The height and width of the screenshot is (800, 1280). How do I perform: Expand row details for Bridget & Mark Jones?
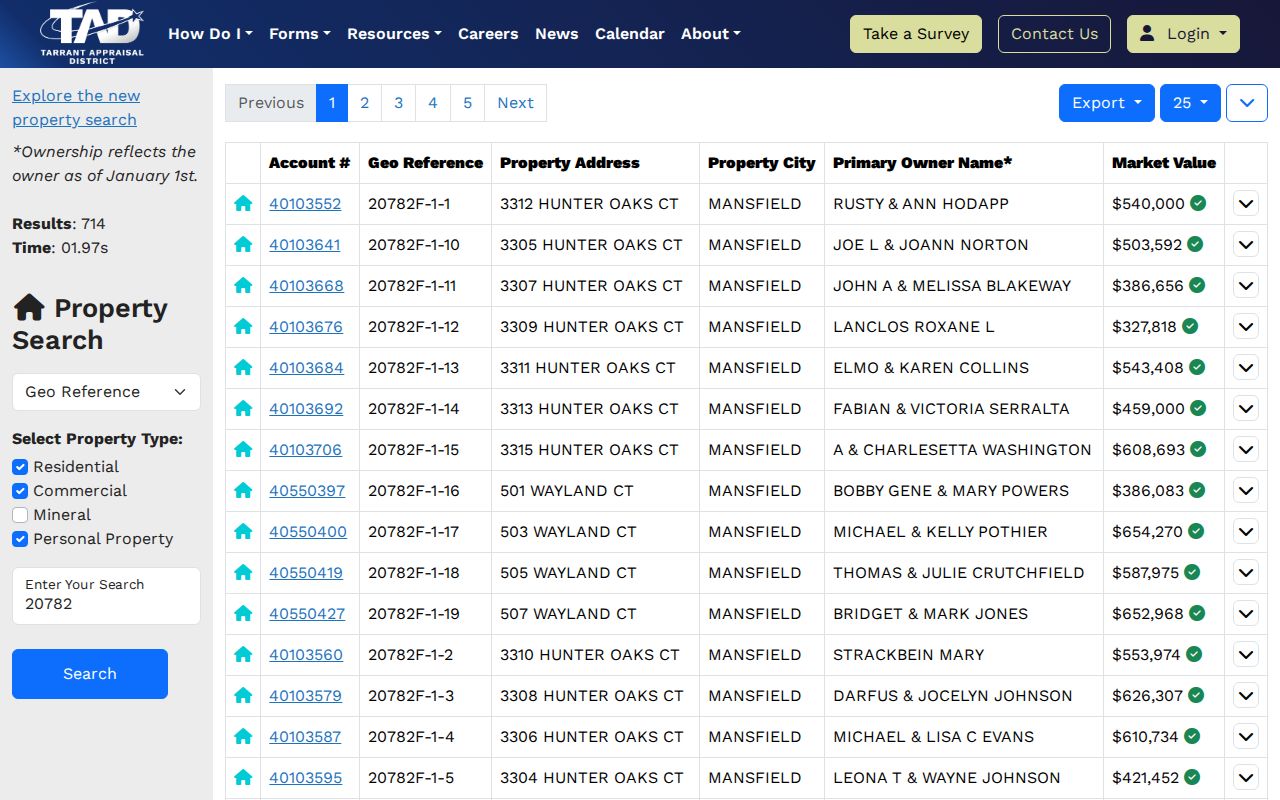tap(1245, 614)
